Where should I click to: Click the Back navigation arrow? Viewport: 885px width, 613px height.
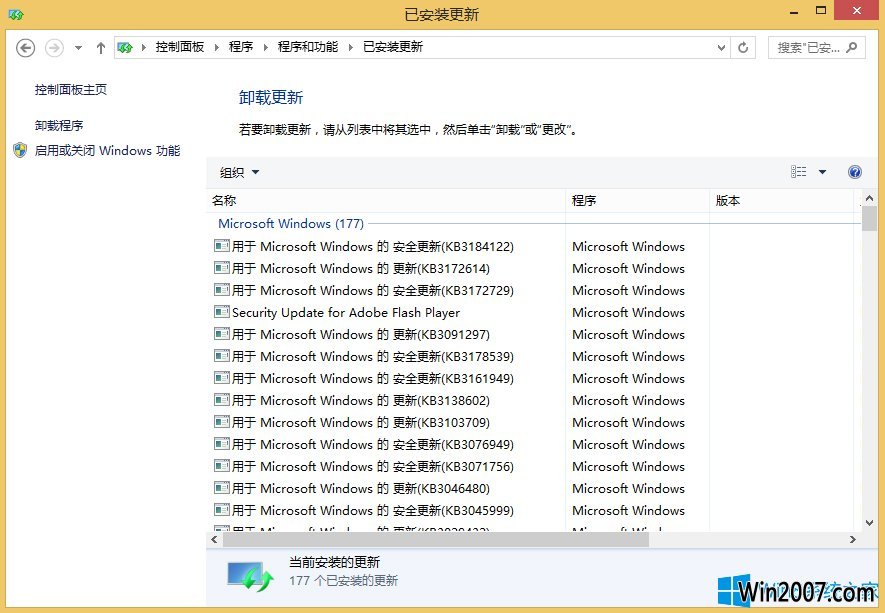[25, 48]
